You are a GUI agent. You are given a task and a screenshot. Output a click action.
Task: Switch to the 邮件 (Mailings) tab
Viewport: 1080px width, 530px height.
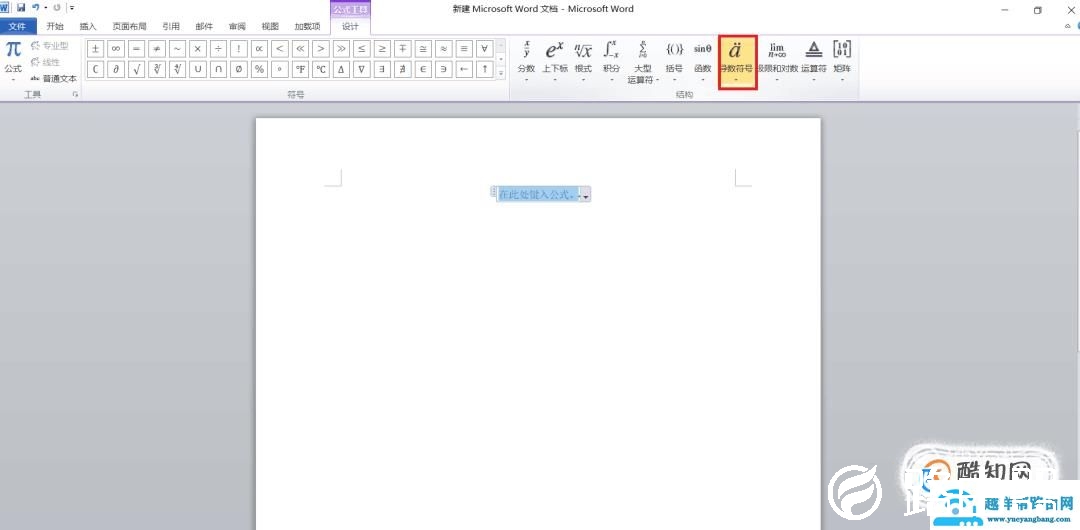point(204,26)
